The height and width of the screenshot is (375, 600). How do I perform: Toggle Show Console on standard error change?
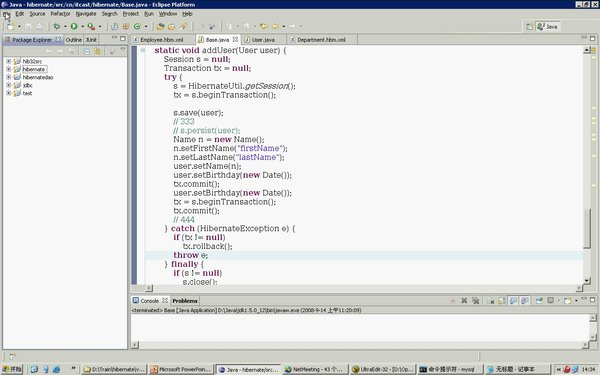click(524, 301)
